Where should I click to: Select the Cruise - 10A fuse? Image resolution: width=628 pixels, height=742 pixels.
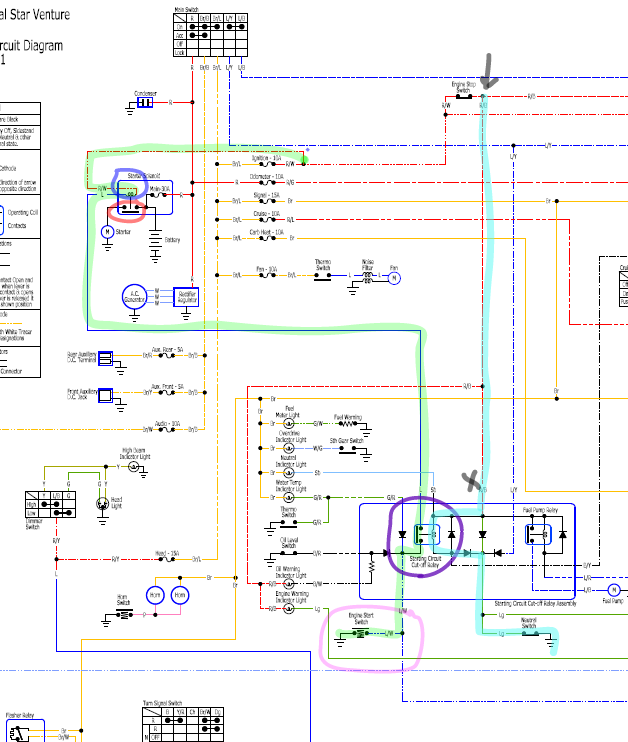pos(267,220)
